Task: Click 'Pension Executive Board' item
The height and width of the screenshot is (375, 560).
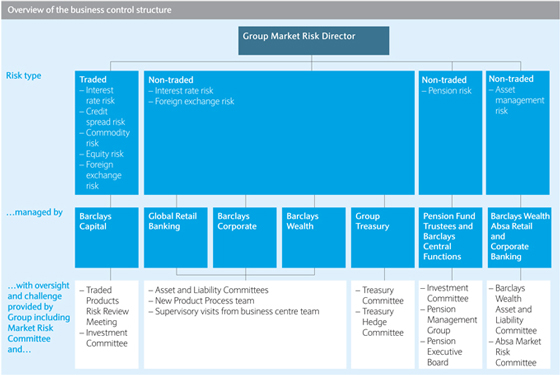Action: (x=442, y=351)
